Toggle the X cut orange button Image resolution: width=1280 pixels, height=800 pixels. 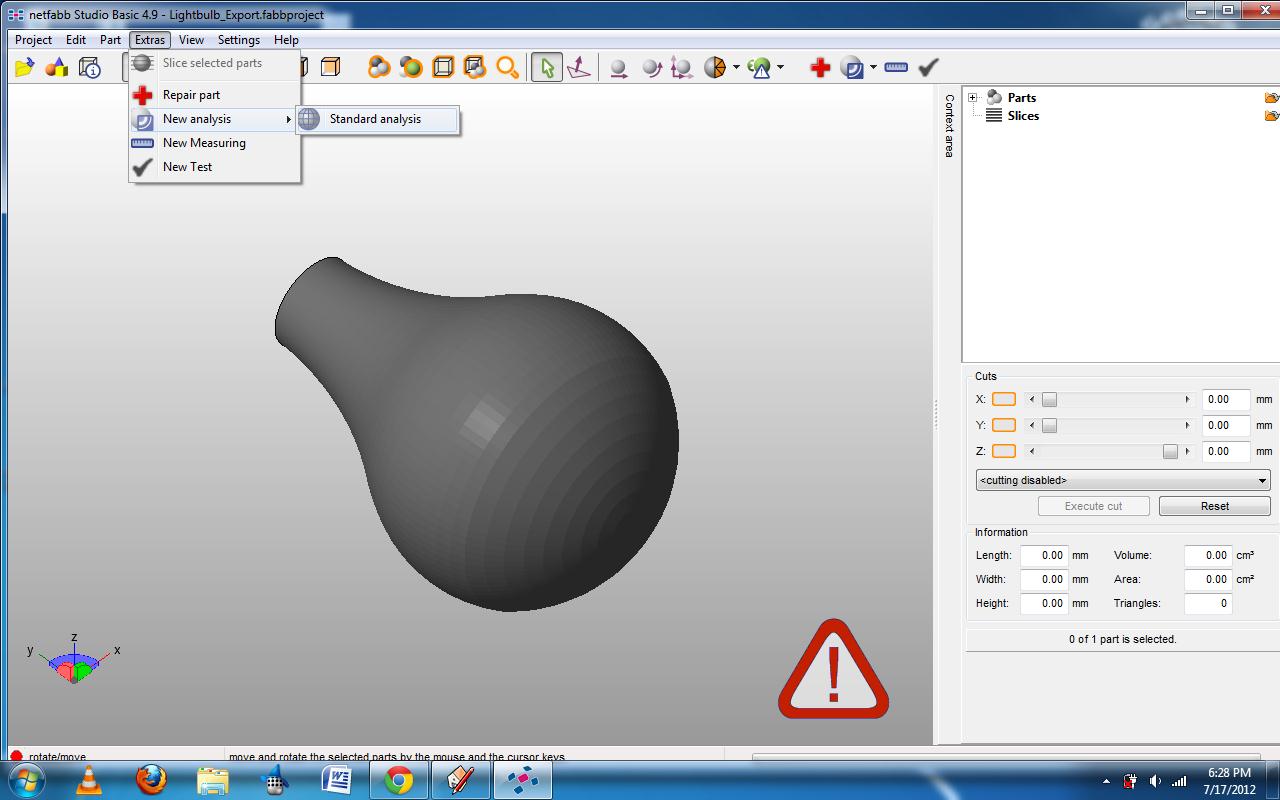click(1004, 399)
